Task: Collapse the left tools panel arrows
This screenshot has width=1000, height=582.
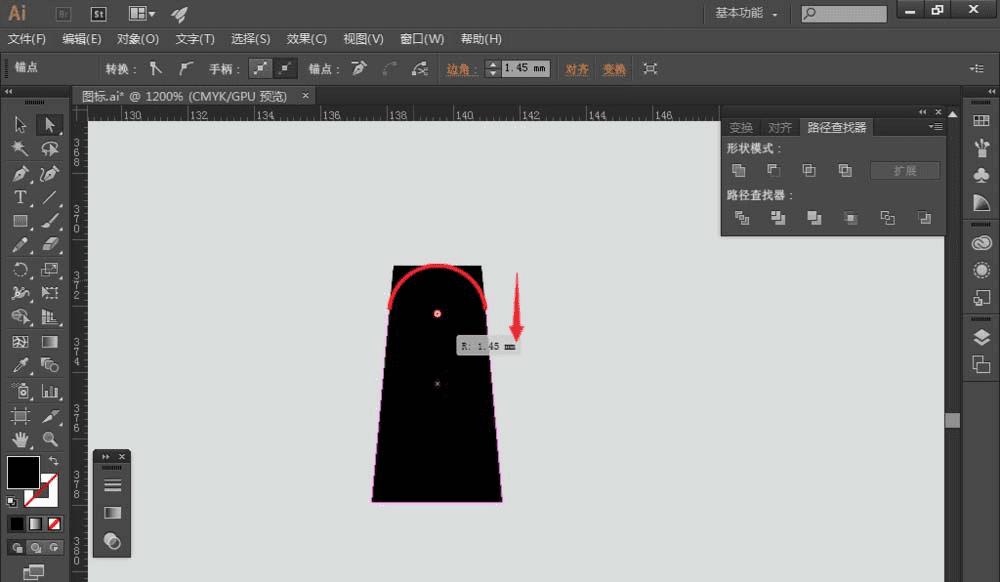Action: (x=8, y=91)
